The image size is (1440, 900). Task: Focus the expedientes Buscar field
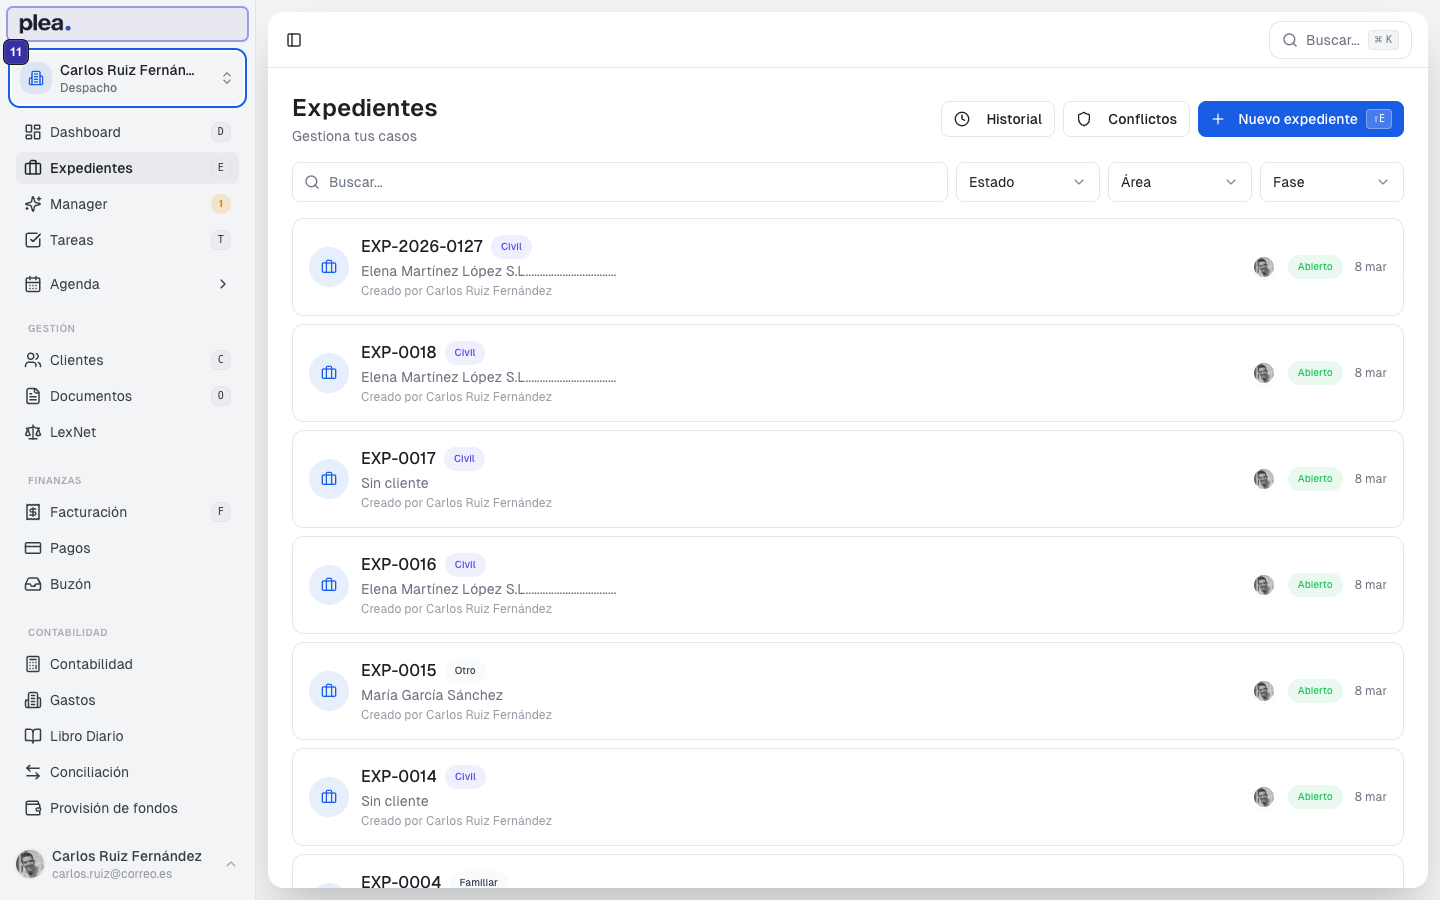tap(619, 182)
